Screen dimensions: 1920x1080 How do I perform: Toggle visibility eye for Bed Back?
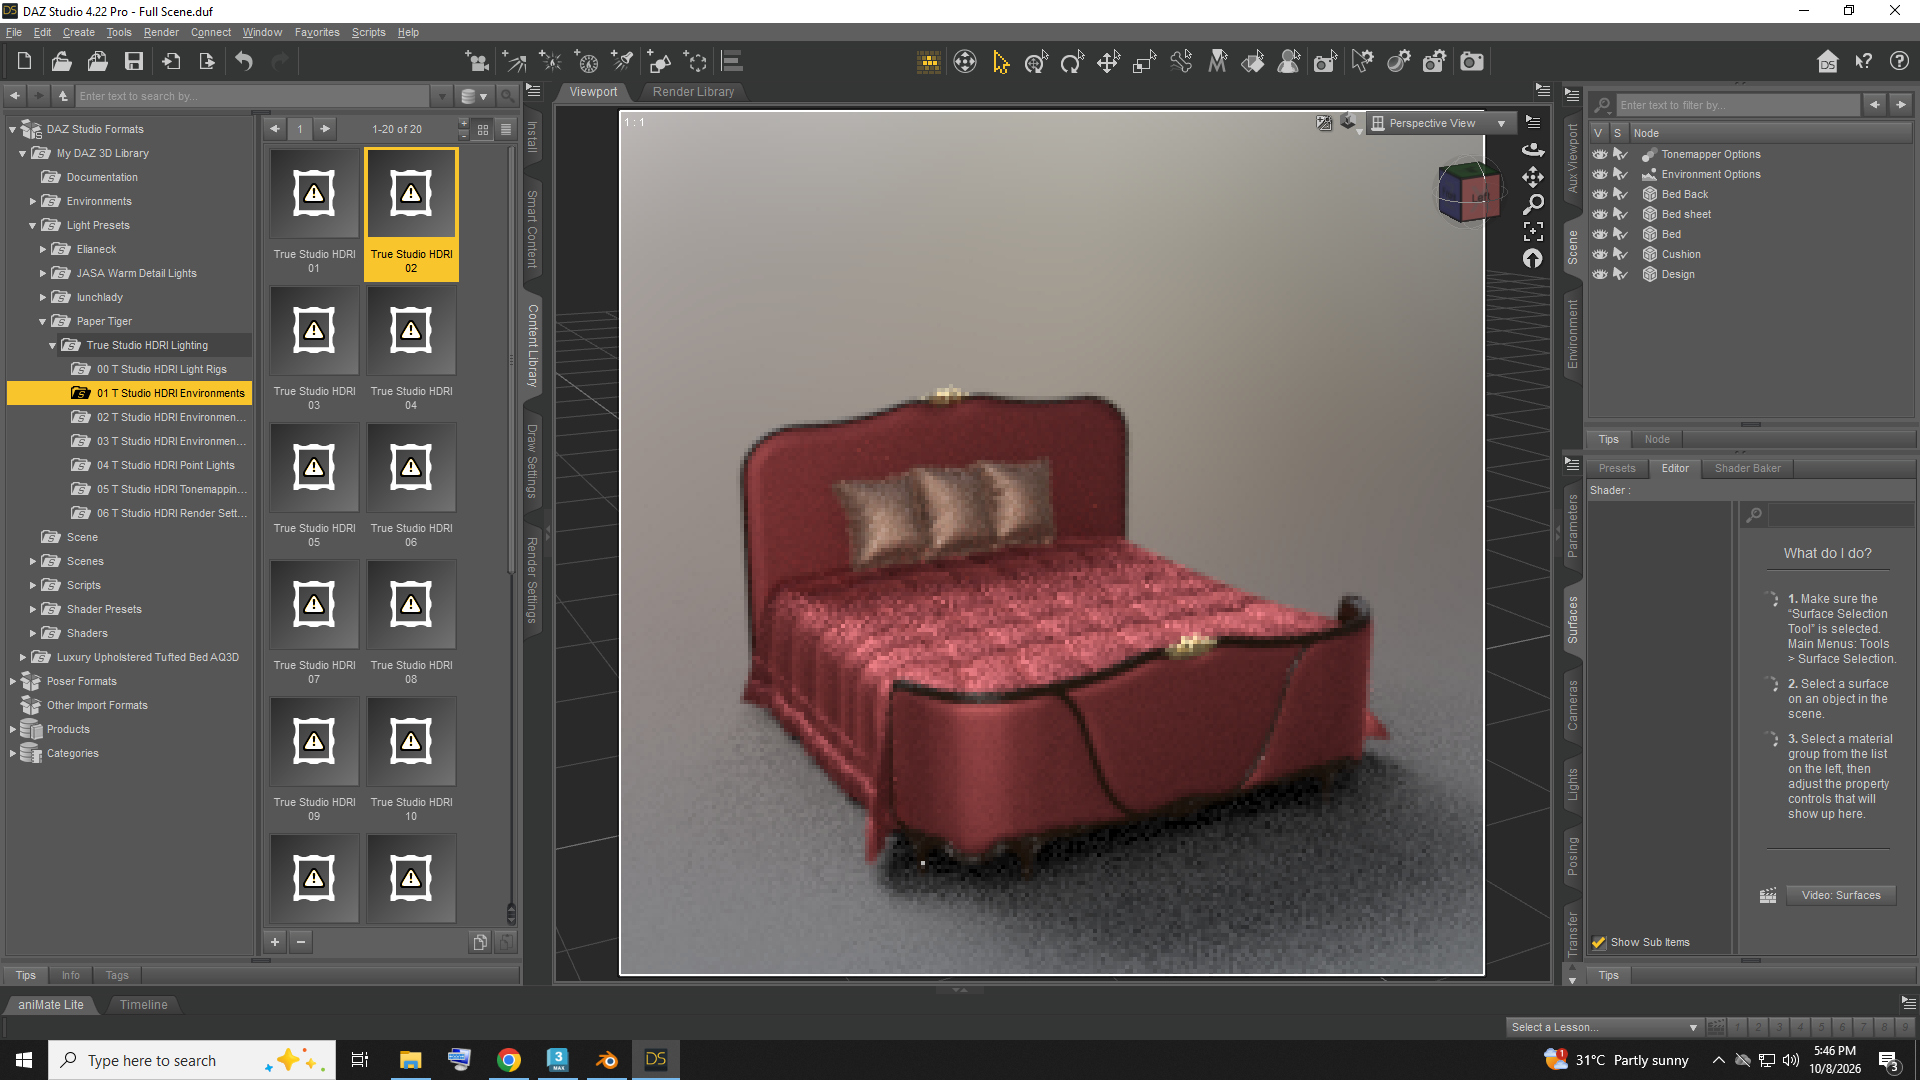(x=1599, y=194)
